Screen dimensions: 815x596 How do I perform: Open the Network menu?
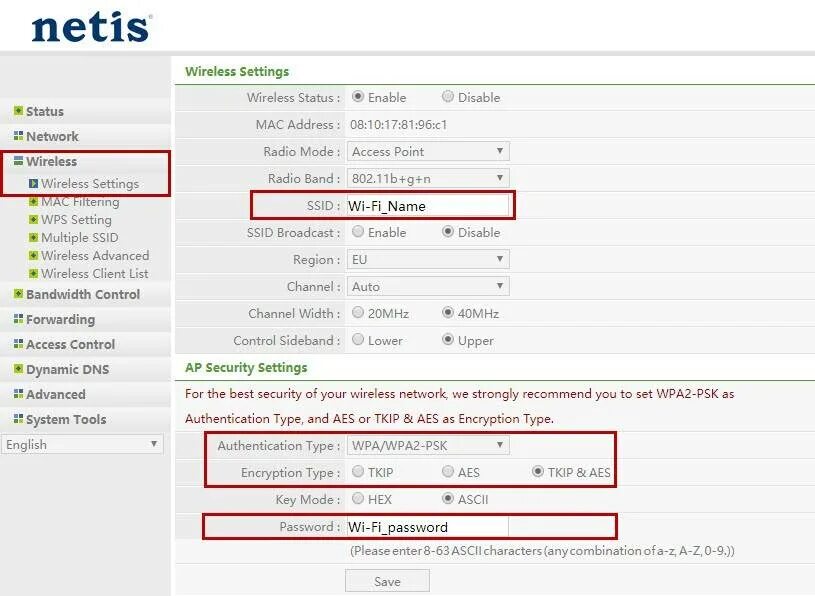52,136
